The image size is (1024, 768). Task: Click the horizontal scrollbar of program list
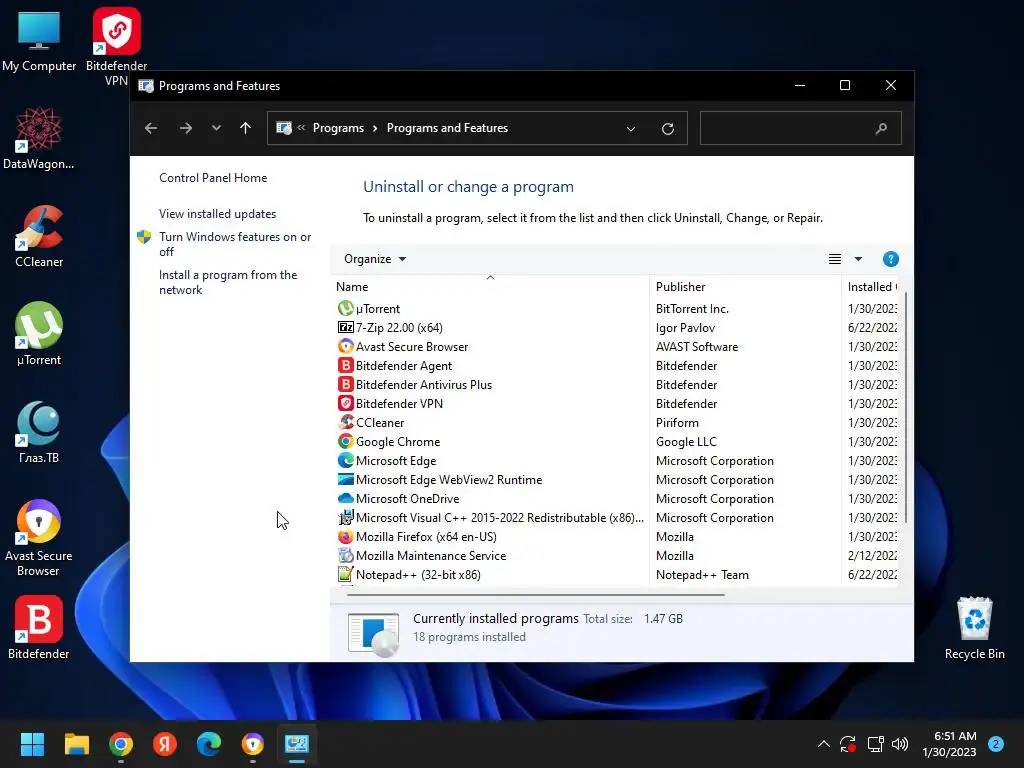pyautogui.click(x=536, y=594)
